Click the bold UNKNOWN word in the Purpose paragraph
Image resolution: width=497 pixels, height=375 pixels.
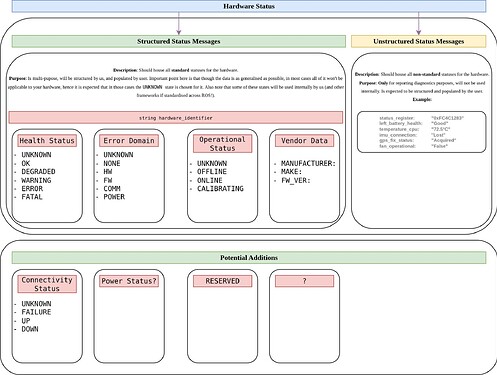(x=152, y=87)
